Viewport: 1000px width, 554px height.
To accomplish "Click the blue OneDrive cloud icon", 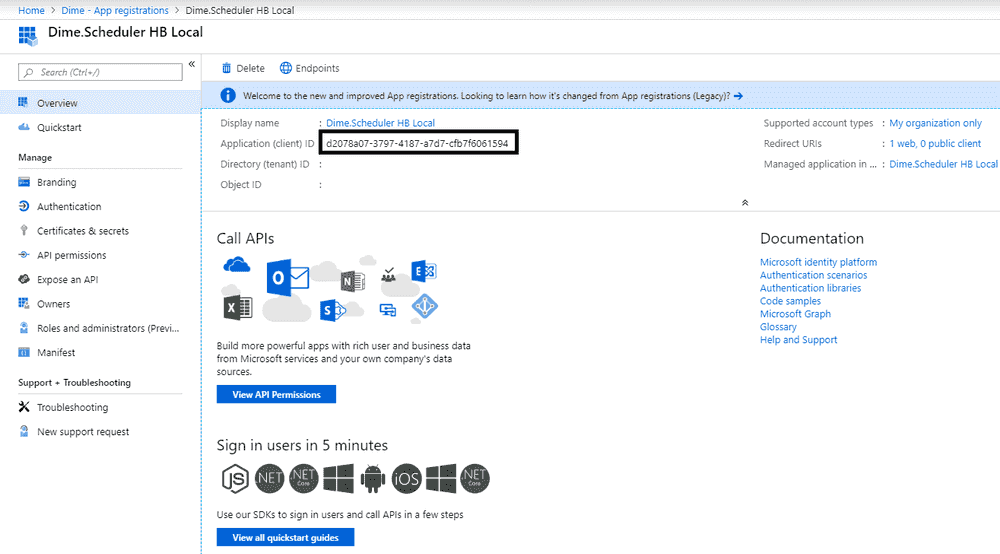I will pyautogui.click(x=237, y=265).
